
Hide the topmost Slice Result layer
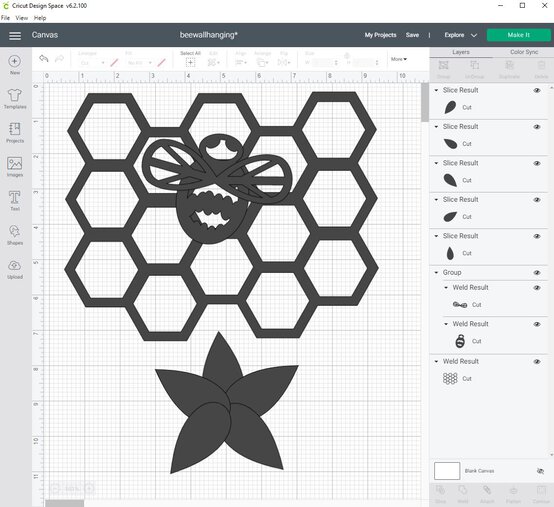click(x=537, y=90)
